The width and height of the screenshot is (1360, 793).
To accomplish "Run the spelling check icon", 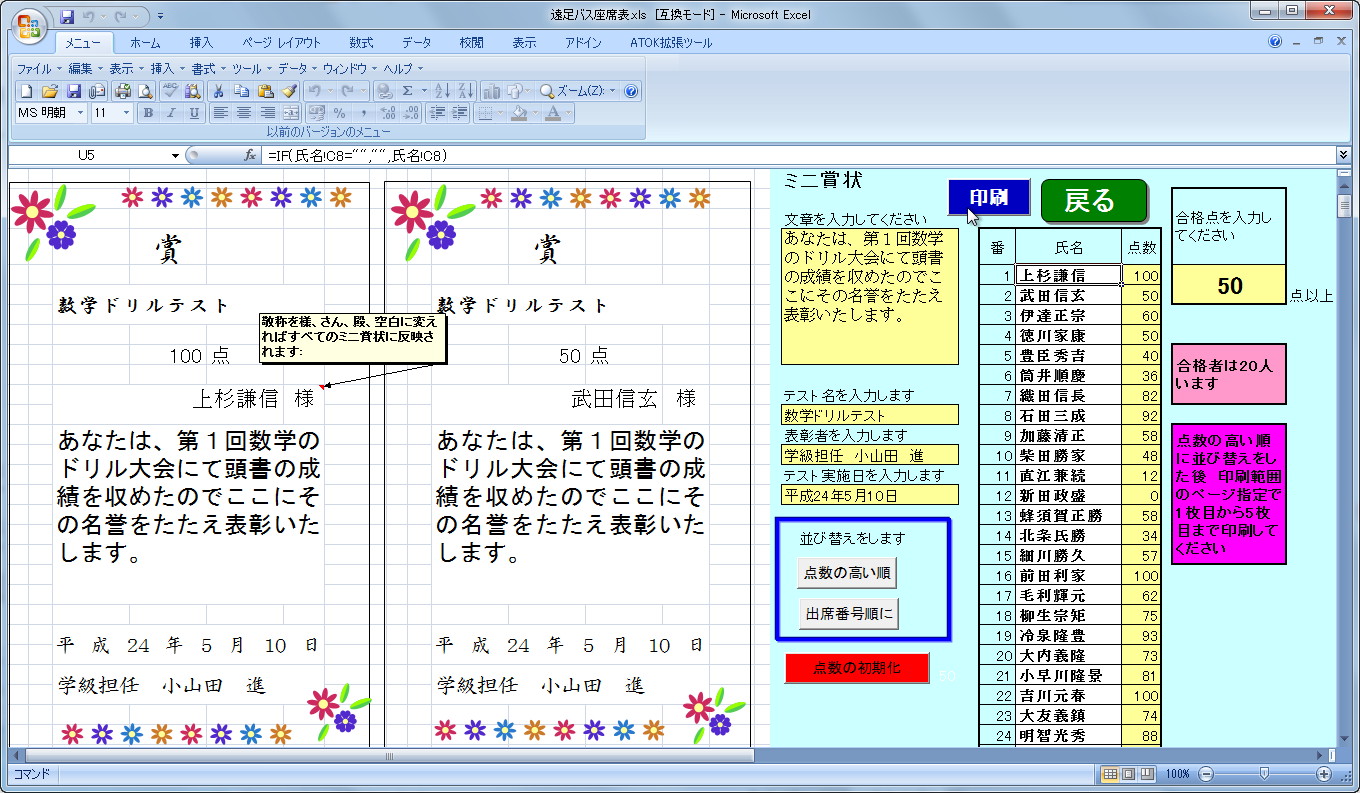I will click(x=170, y=91).
